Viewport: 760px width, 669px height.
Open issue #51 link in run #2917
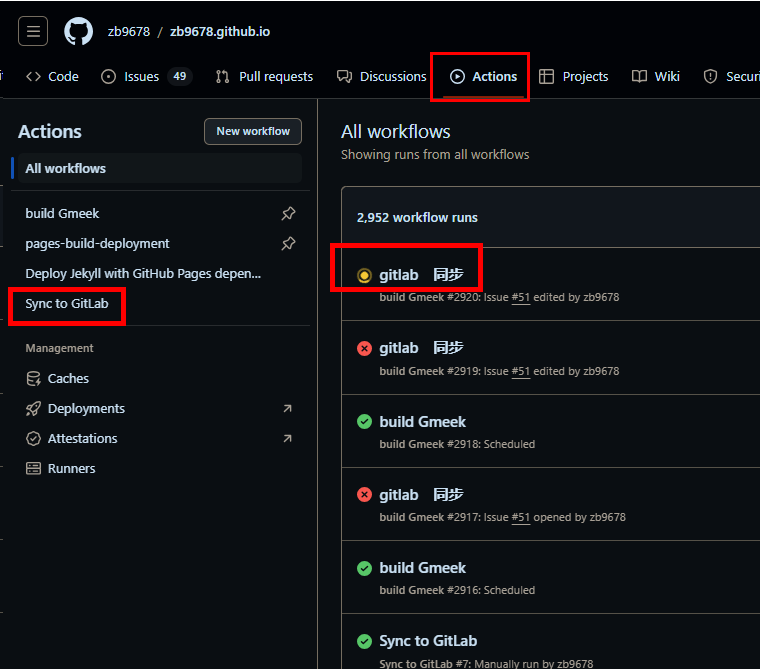pos(521,517)
